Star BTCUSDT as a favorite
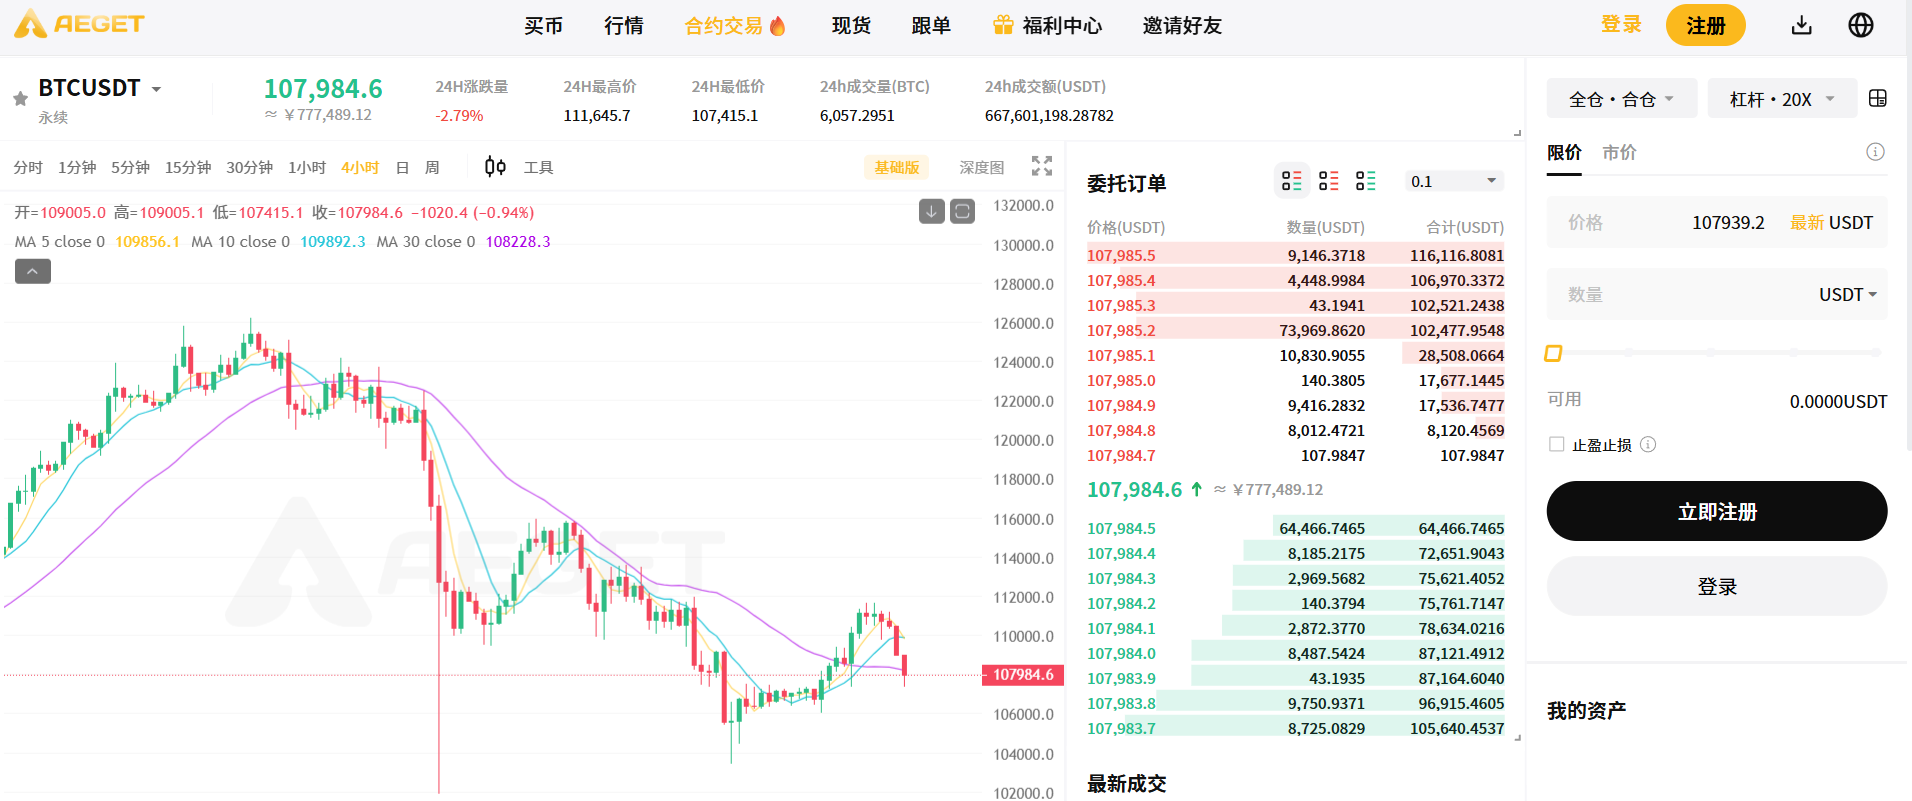The height and width of the screenshot is (801, 1912). point(20,98)
